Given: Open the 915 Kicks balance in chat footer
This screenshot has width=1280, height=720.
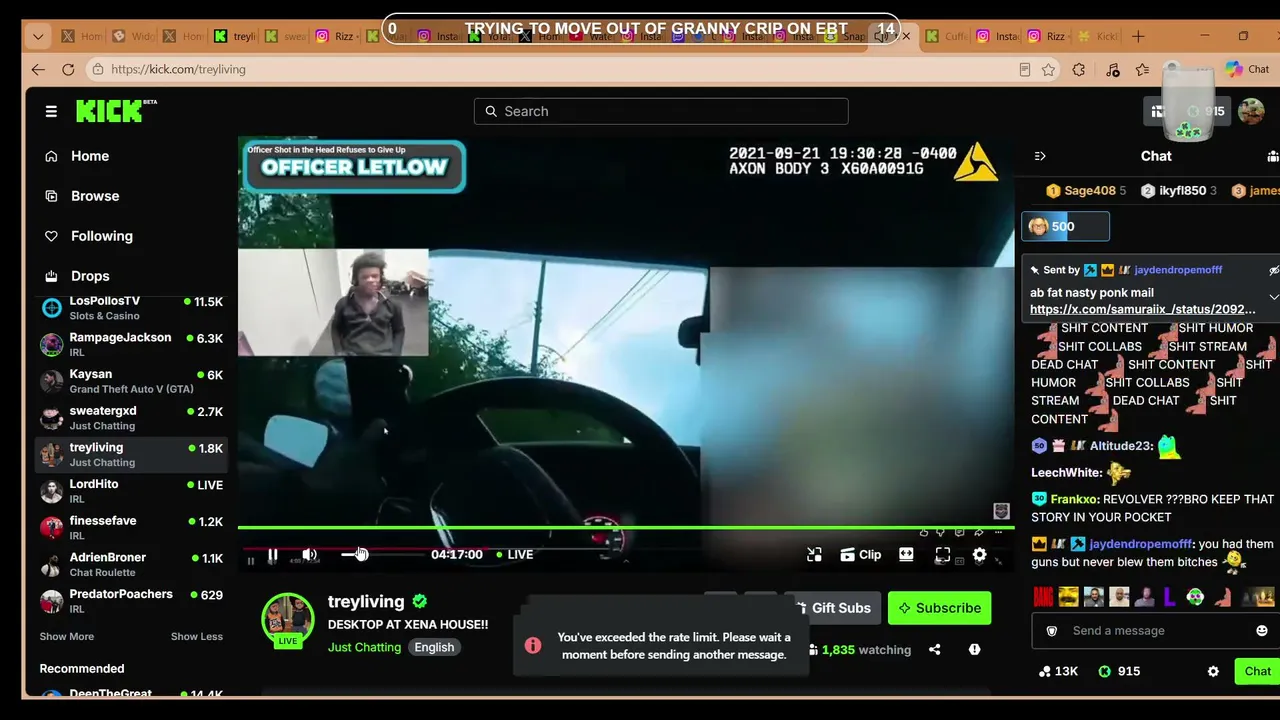Looking at the screenshot, I should (x=1119, y=672).
